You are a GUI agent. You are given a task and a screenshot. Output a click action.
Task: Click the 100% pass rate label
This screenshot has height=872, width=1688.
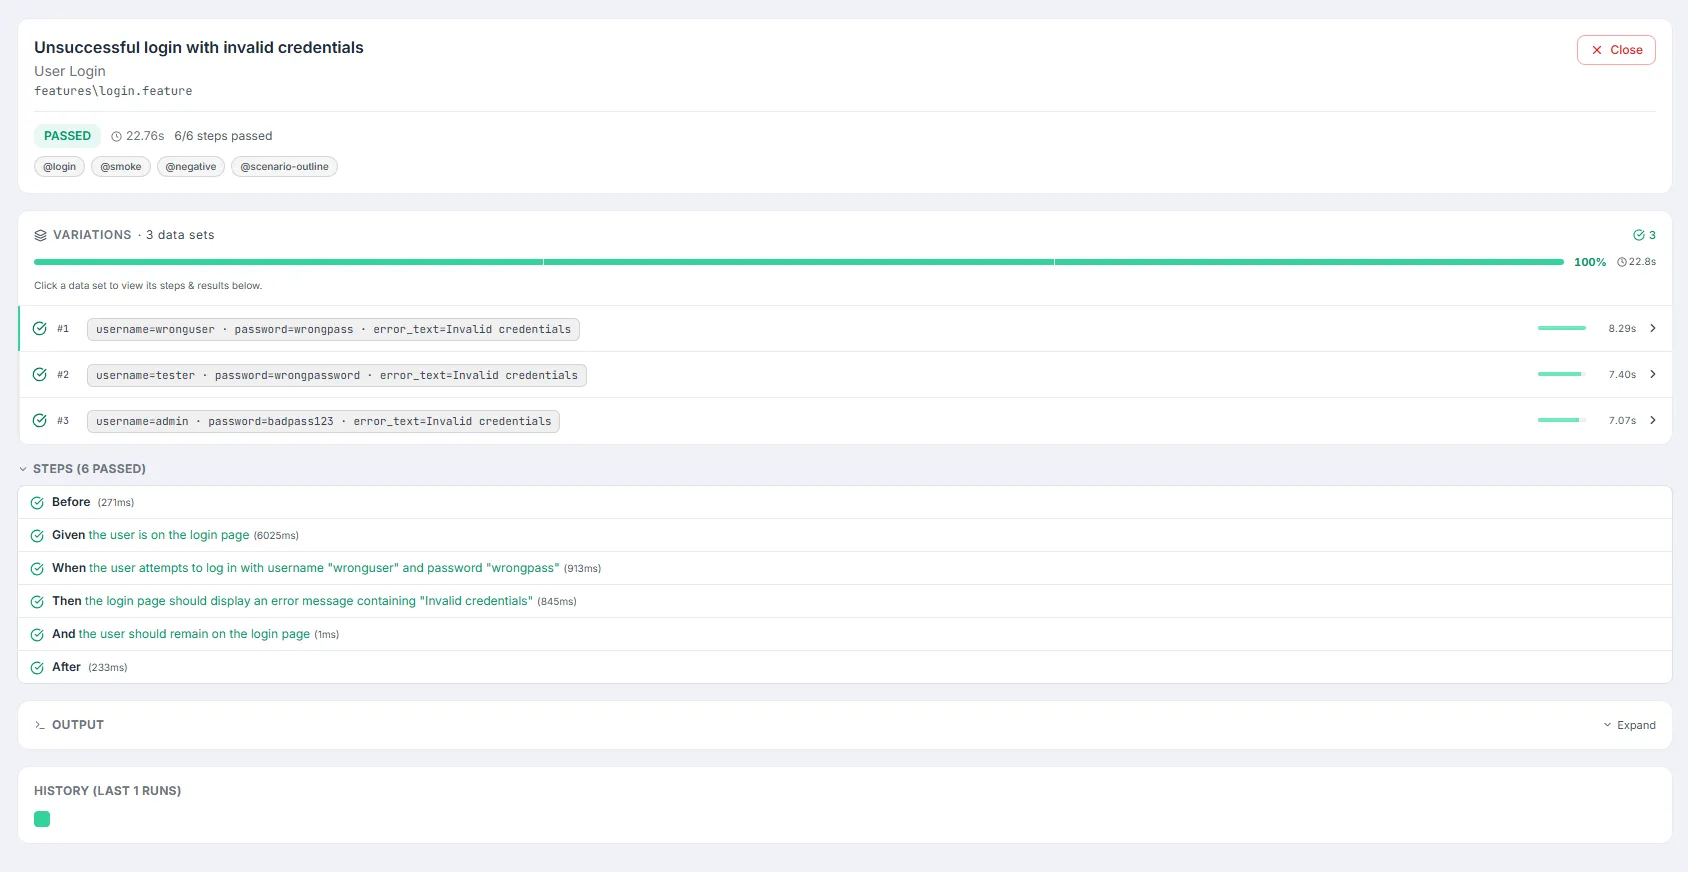coord(1590,262)
